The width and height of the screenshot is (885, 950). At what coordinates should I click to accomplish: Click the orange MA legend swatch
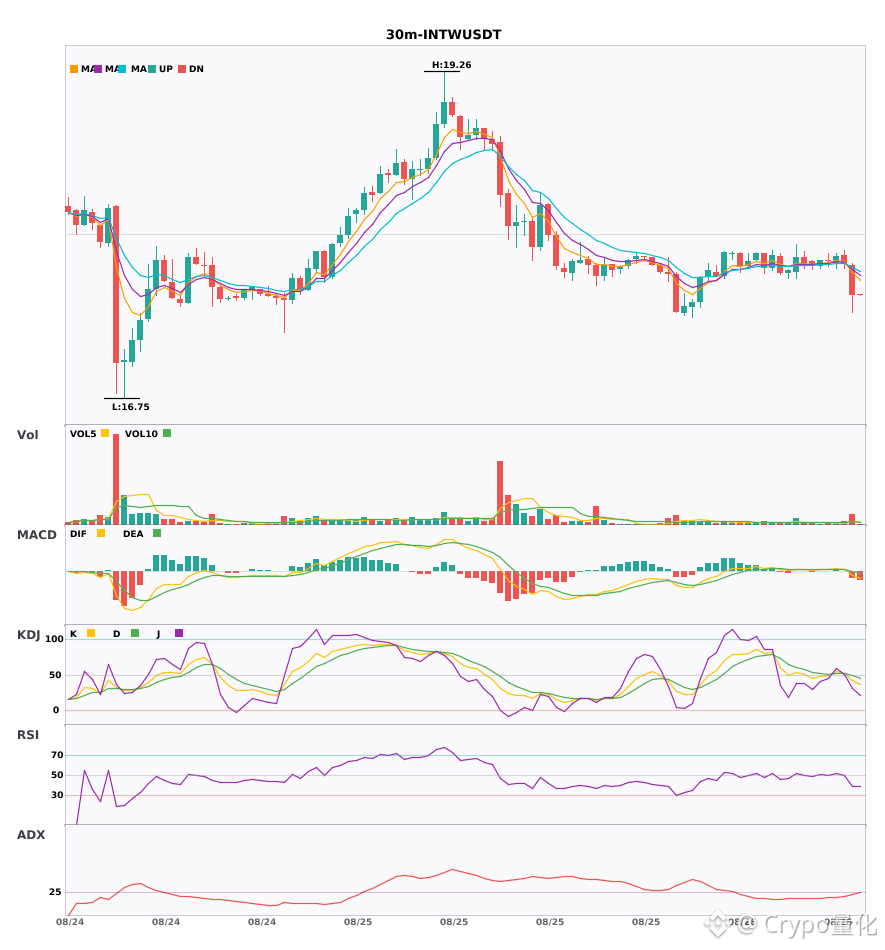click(x=74, y=69)
